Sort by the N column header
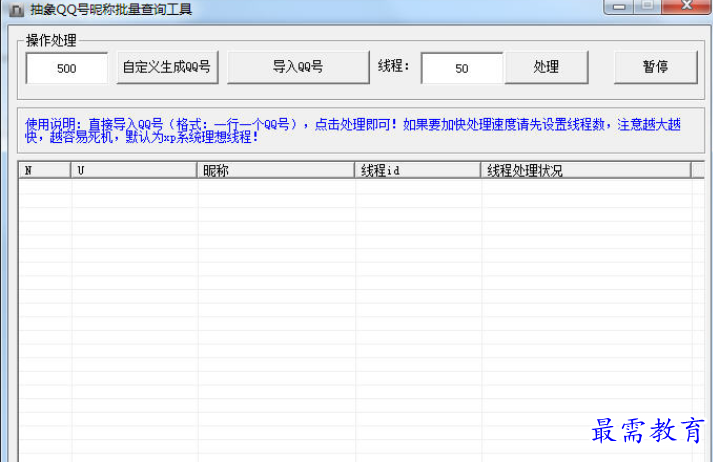Viewport: 713px width, 462px height. 45,171
